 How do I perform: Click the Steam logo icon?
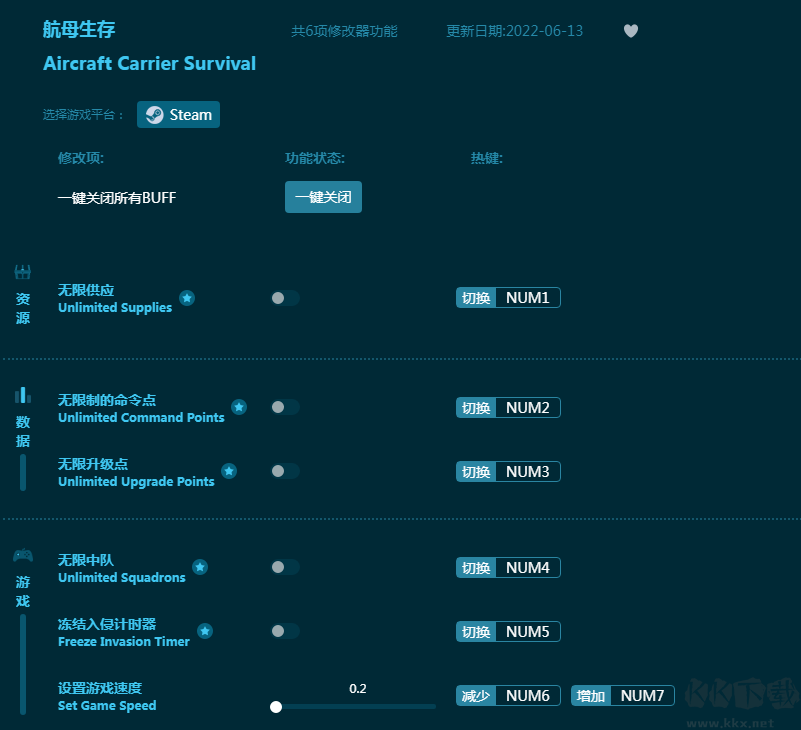pyautogui.click(x=154, y=115)
